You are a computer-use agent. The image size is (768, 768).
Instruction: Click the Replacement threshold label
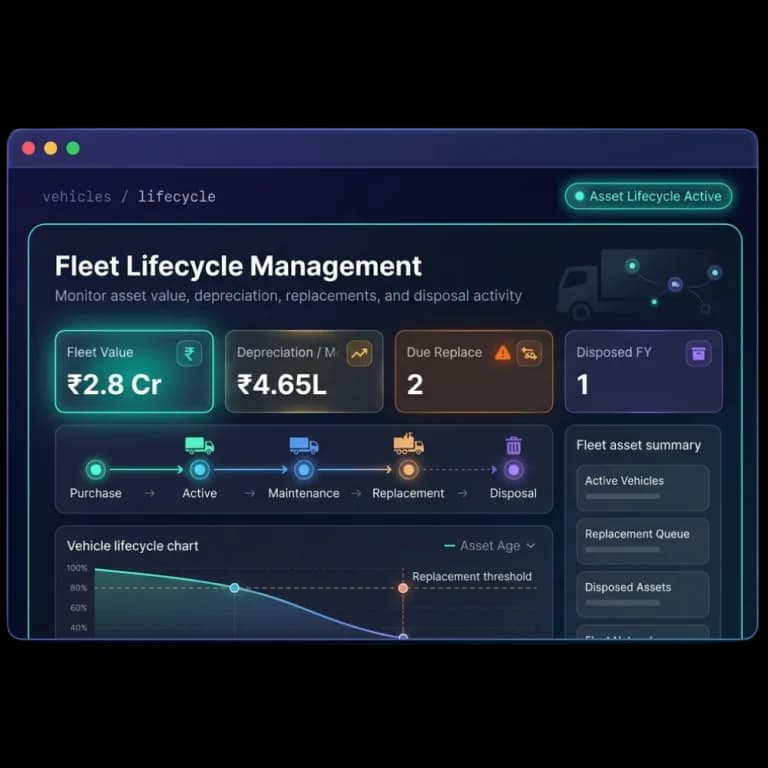pos(472,576)
